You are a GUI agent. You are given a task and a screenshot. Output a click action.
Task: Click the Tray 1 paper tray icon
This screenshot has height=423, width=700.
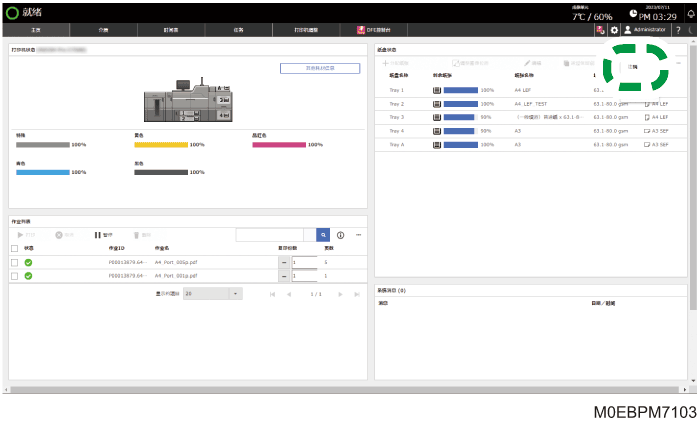[x=437, y=90]
